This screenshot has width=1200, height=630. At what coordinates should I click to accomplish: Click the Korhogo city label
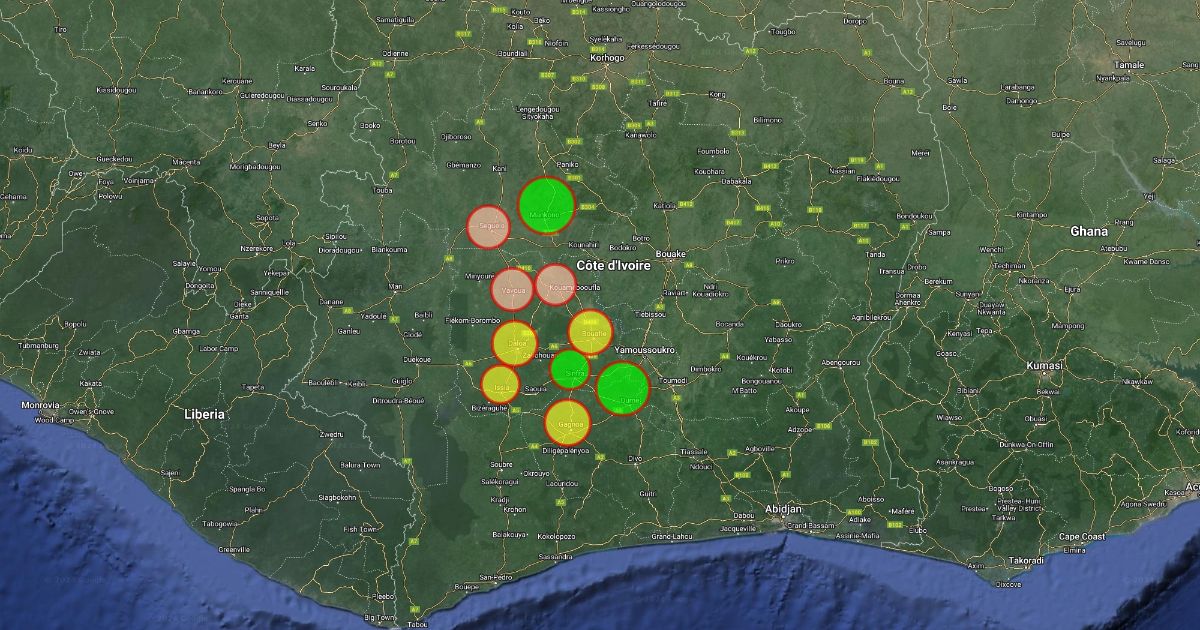[607, 58]
